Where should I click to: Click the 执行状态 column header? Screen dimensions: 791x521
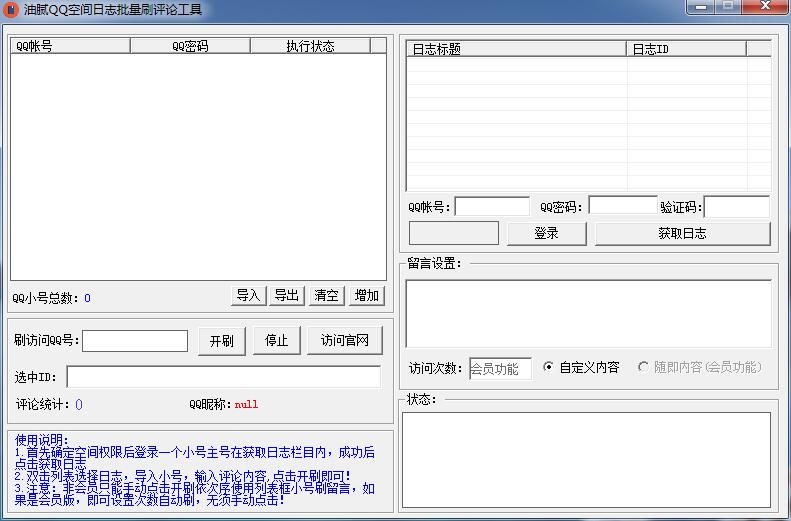310,46
